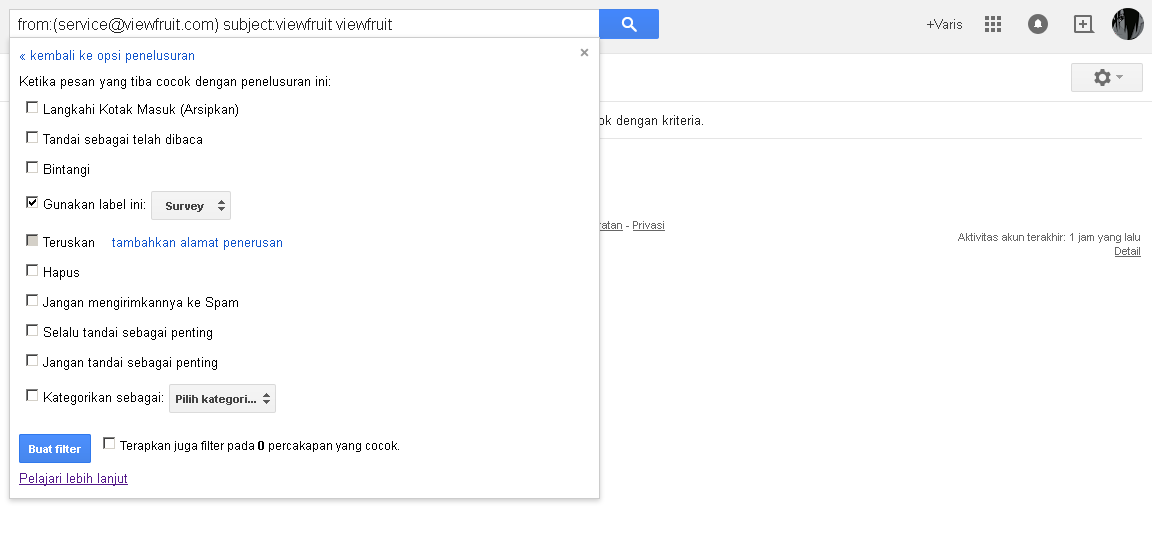This screenshot has height=559, width=1152.
Task: Click the Buat filter button
Action: click(55, 449)
